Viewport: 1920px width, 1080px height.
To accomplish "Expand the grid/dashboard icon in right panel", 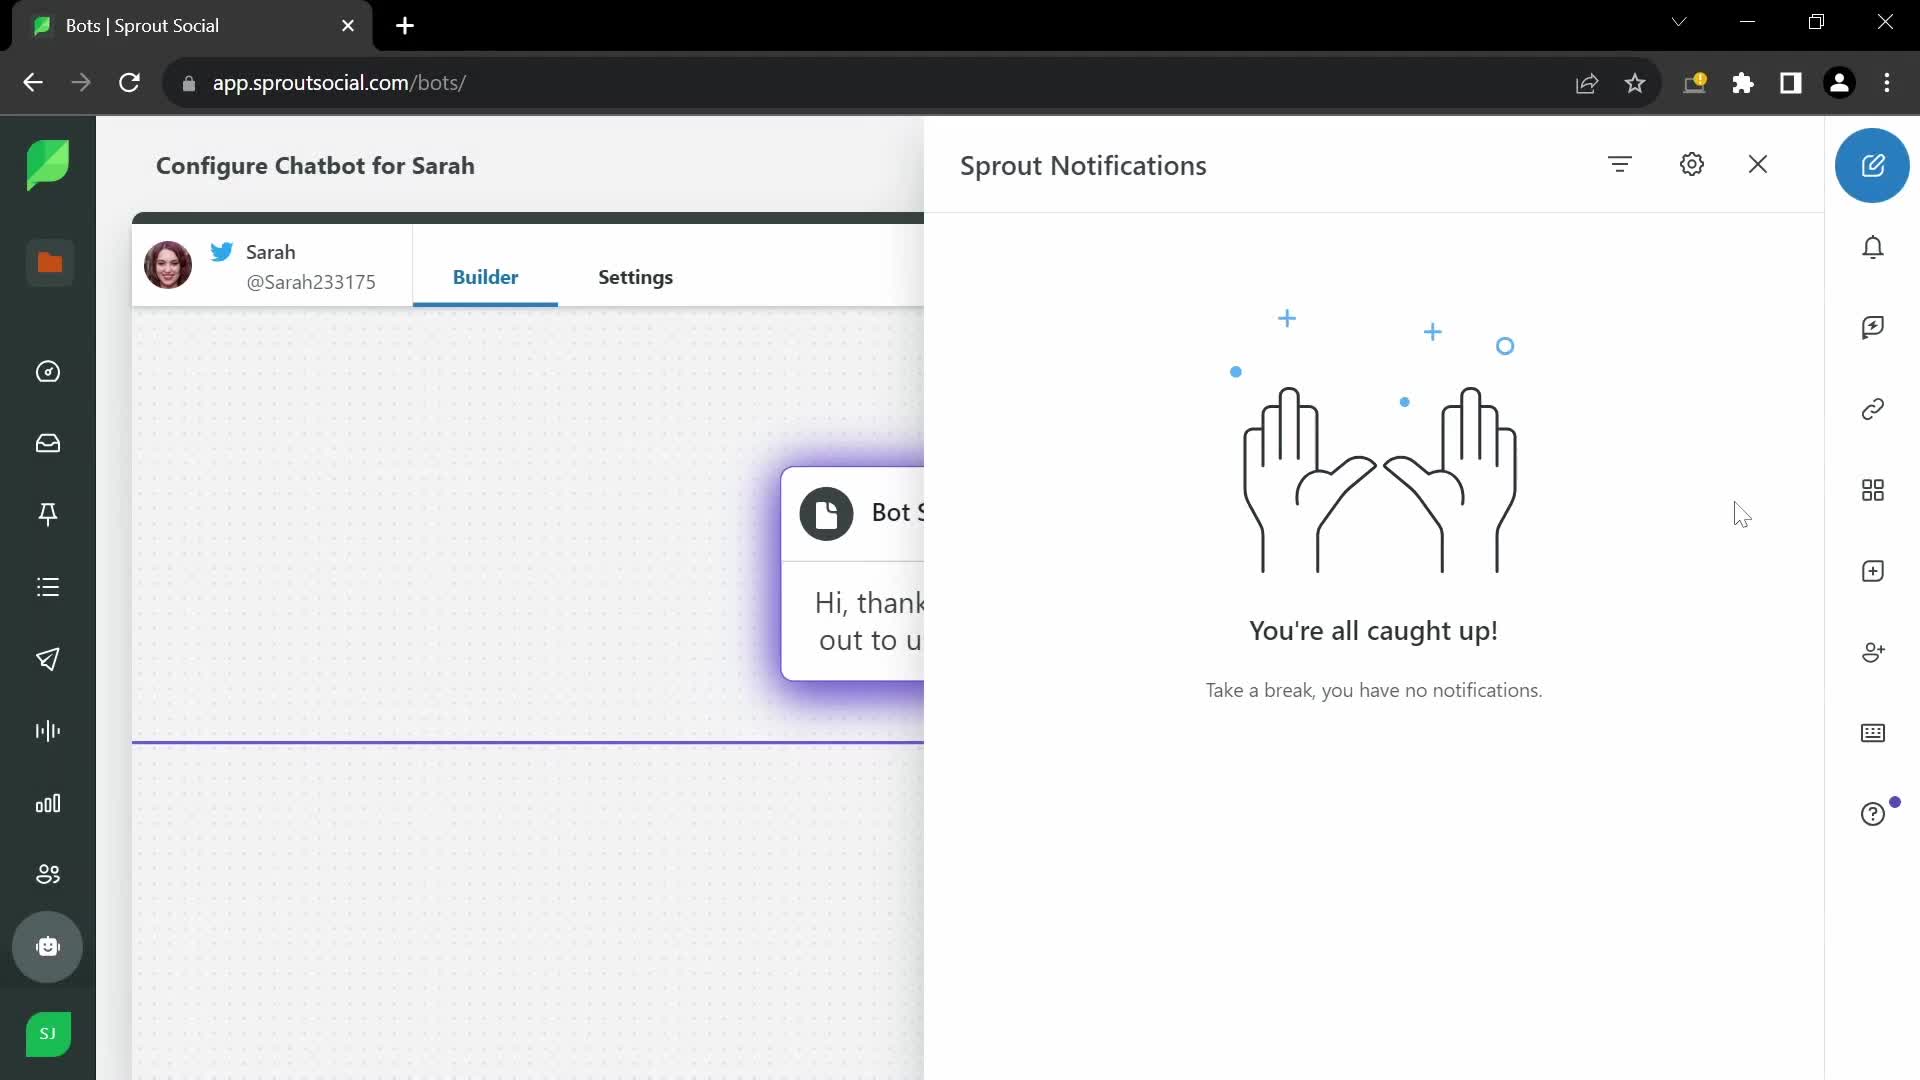I will tap(1874, 489).
